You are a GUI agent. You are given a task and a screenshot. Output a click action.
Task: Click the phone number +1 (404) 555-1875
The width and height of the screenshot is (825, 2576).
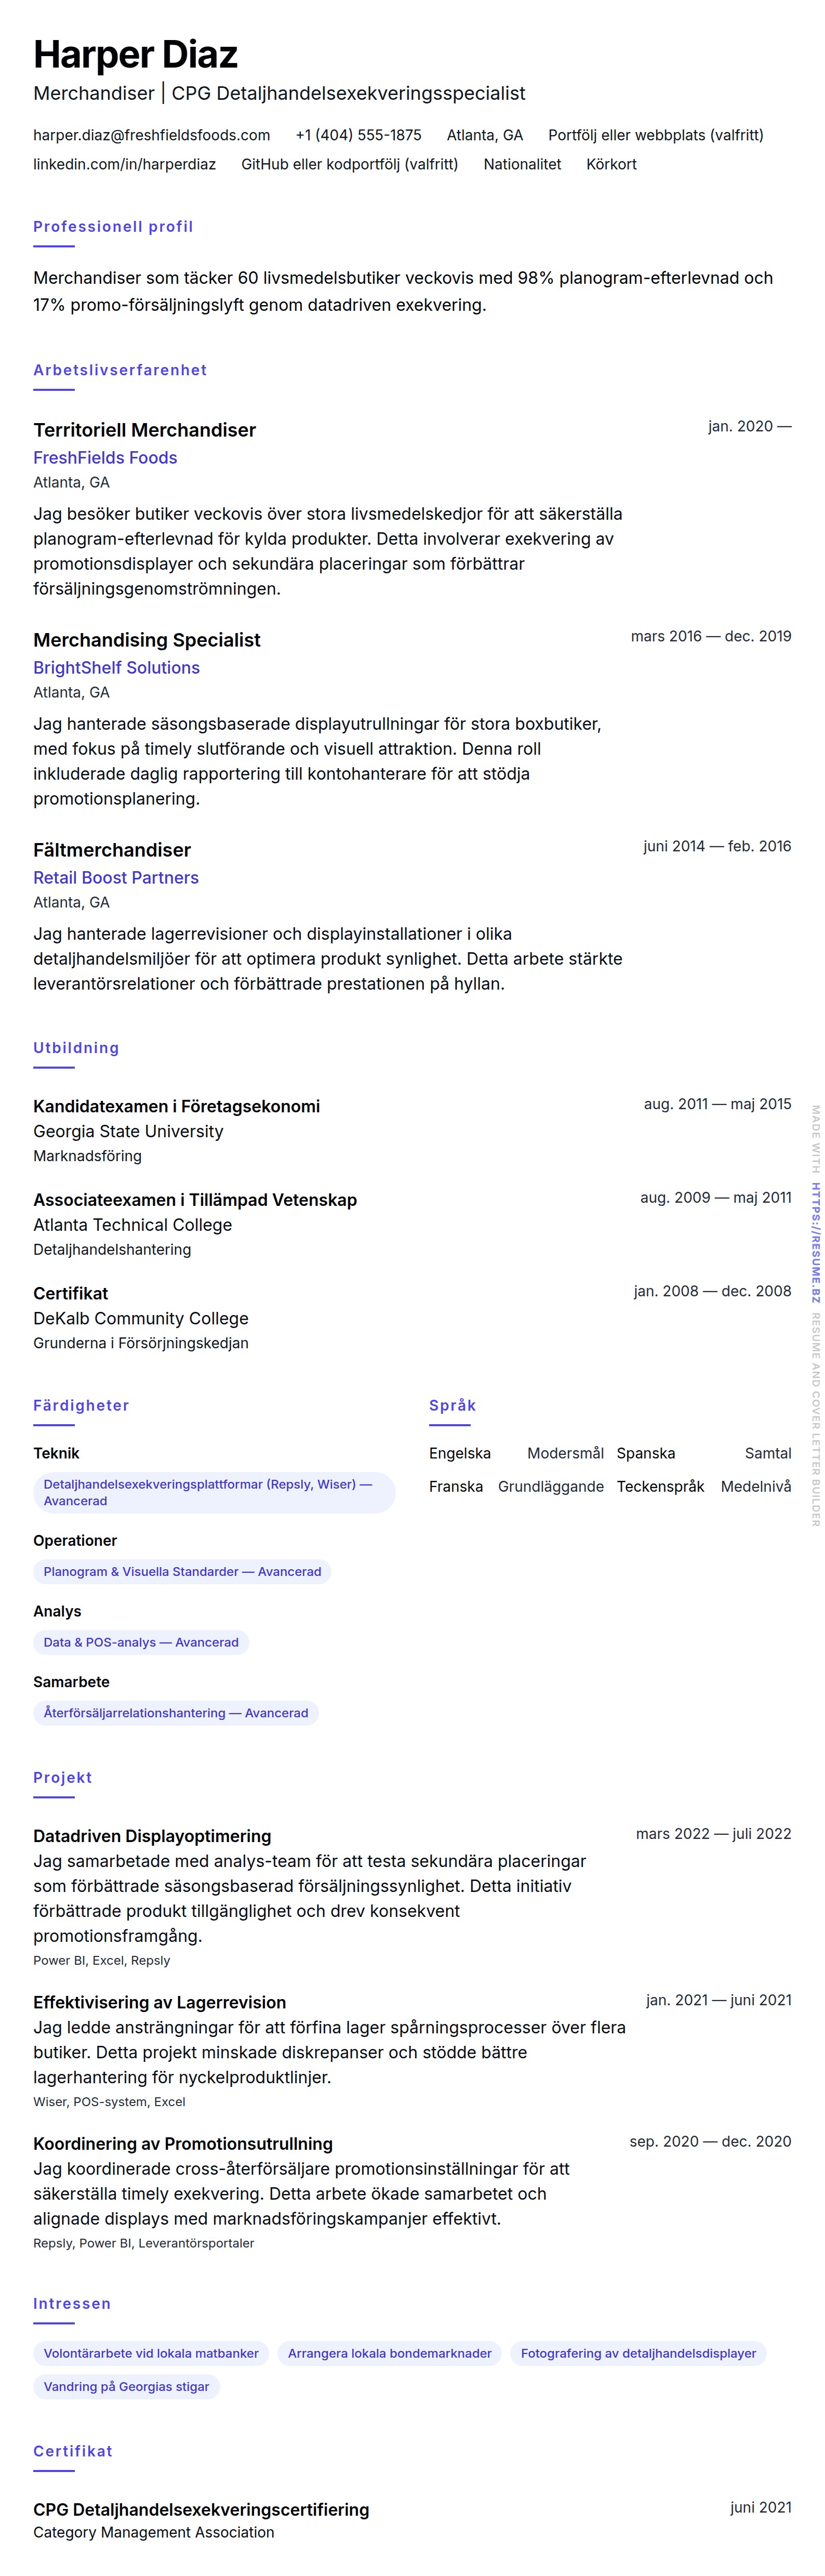pyautogui.click(x=358, y=135)
